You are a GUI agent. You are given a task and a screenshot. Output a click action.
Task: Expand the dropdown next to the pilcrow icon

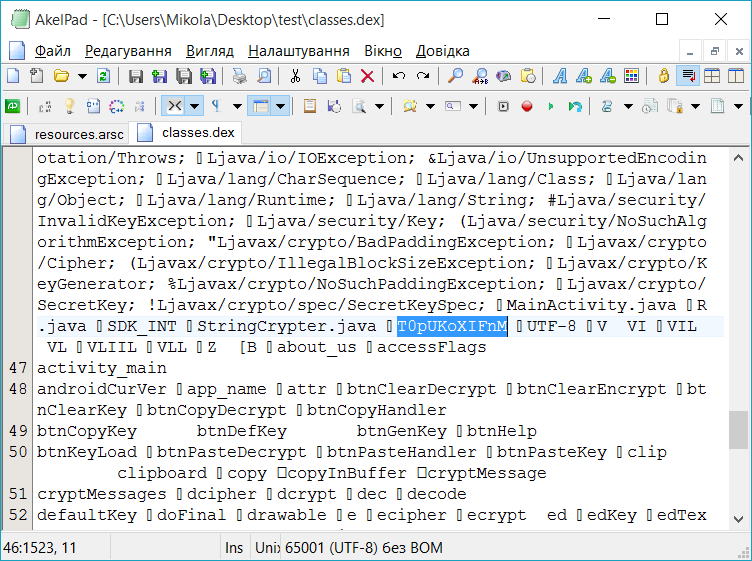[x=237, y=106]
